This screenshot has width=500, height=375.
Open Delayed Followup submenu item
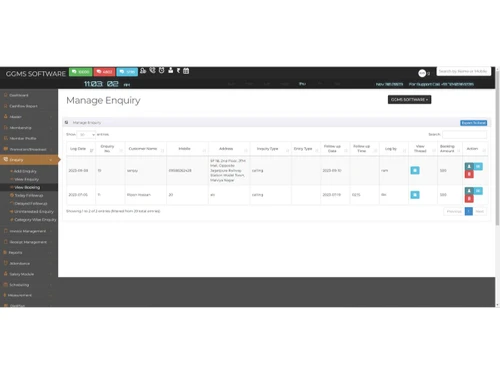(31, 203)
